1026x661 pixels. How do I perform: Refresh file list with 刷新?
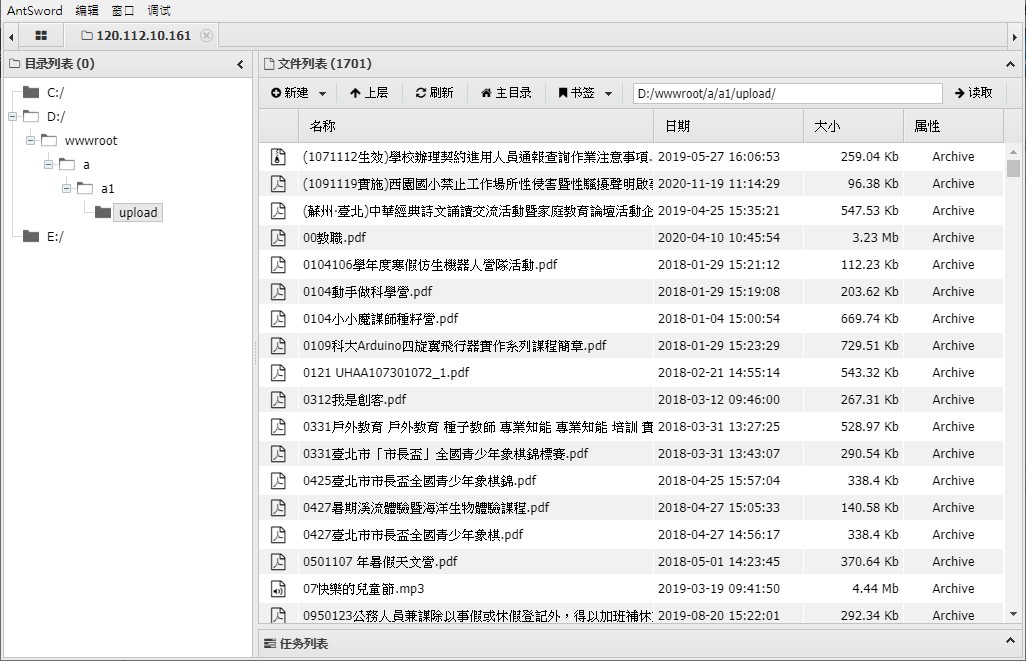pyautogui.click(x=434, y=93)
